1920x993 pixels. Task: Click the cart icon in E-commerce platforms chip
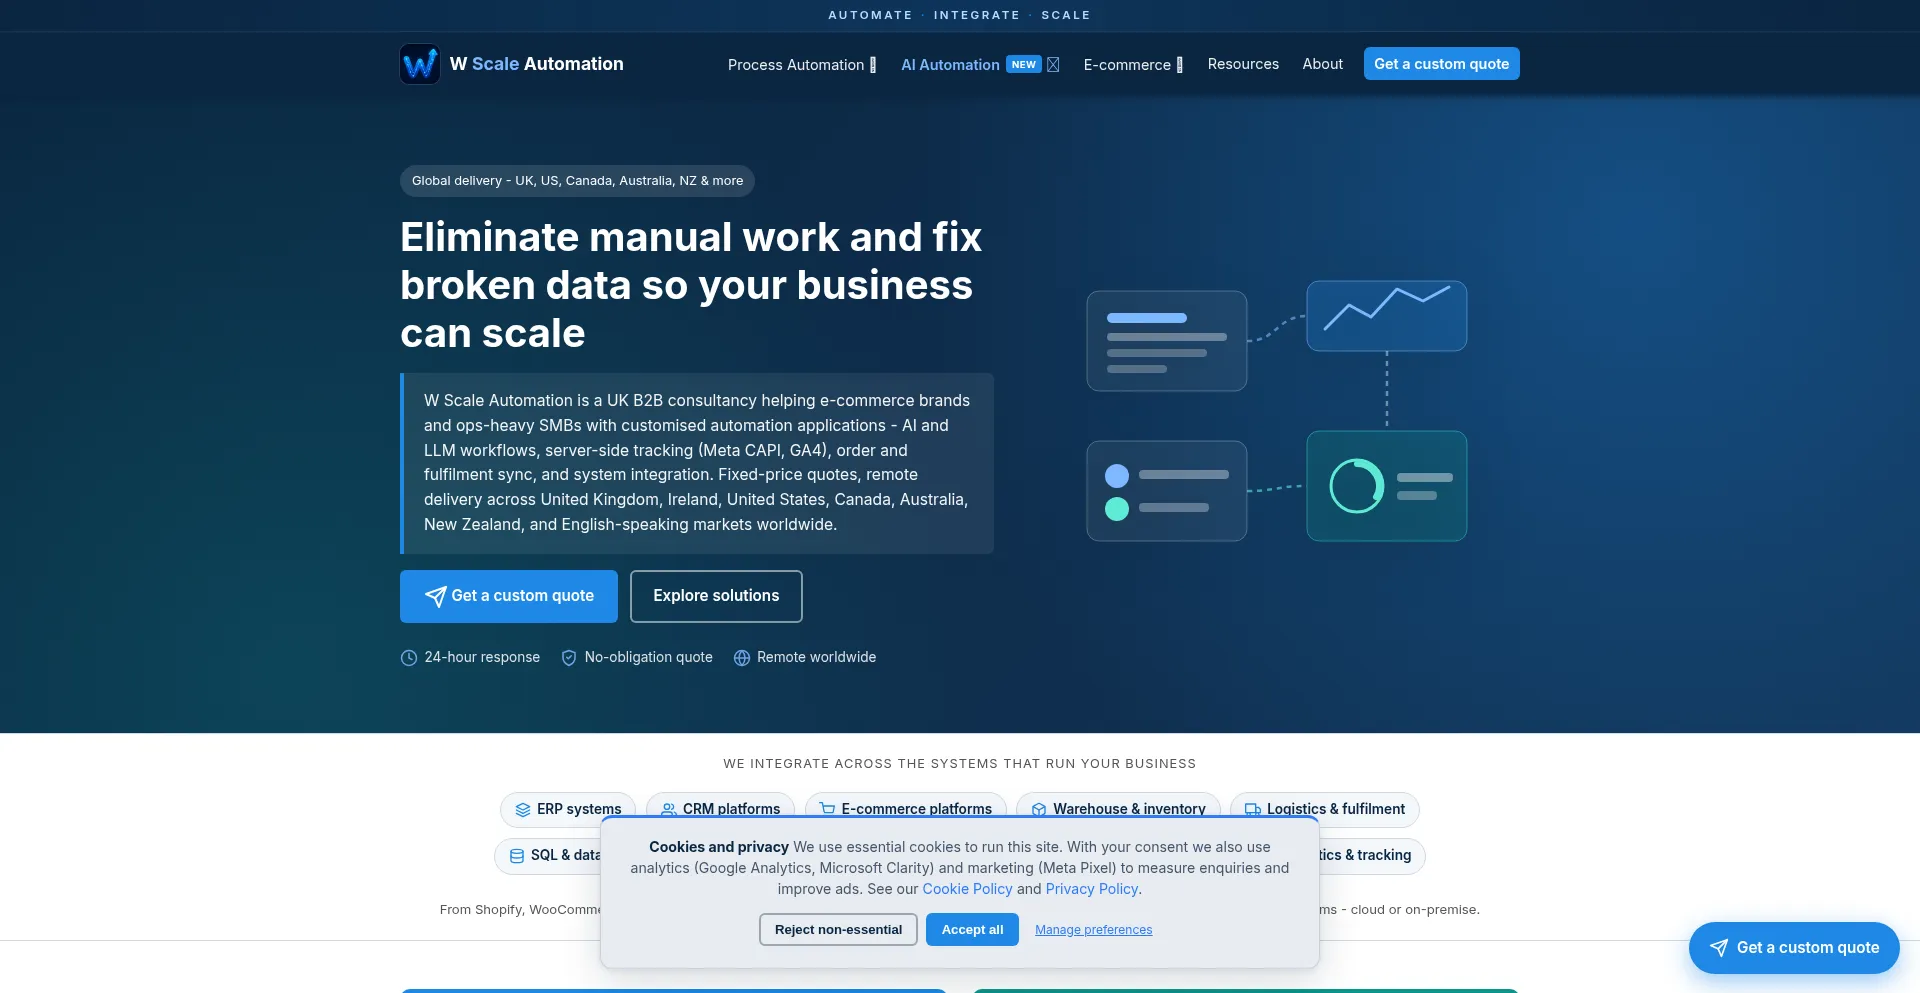point(827,810)
